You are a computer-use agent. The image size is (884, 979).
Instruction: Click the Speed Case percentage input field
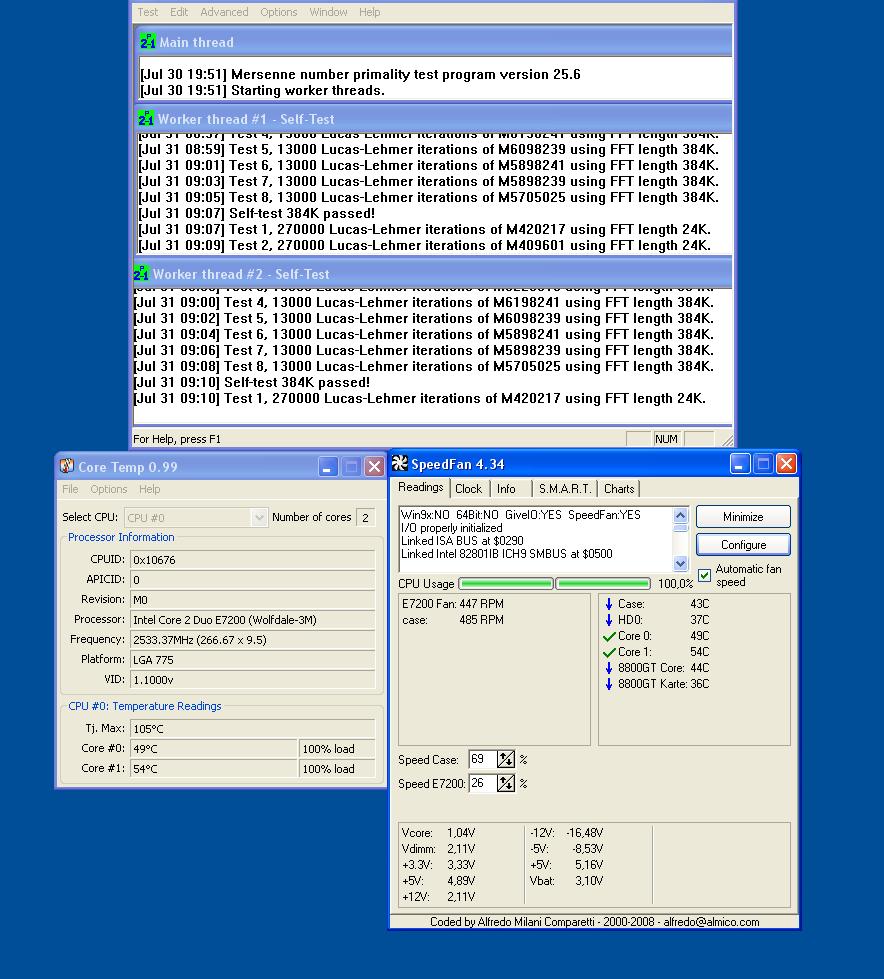482,759
